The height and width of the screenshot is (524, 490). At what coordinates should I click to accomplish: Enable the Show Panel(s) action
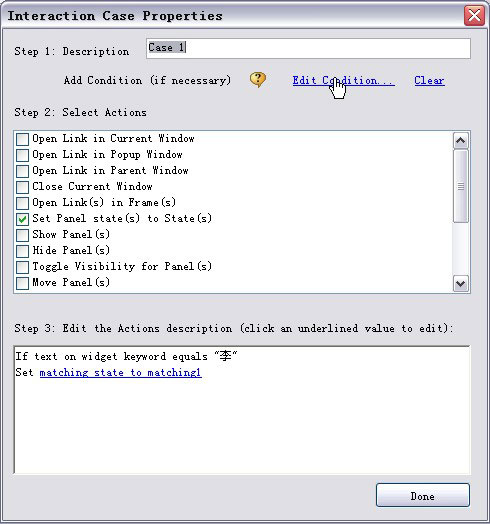pos(22,235)
